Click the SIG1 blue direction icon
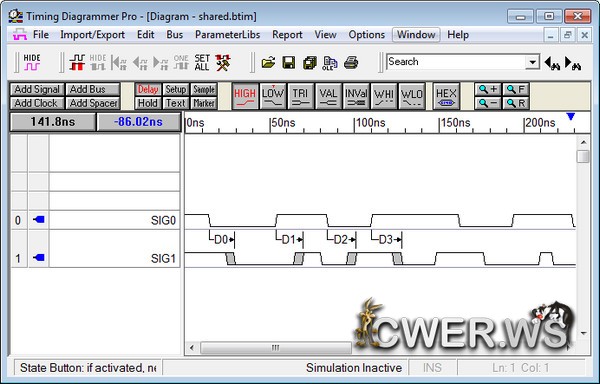Image resolution: width=600 pixels, height=384 pixels. click(x=39, y=258)
